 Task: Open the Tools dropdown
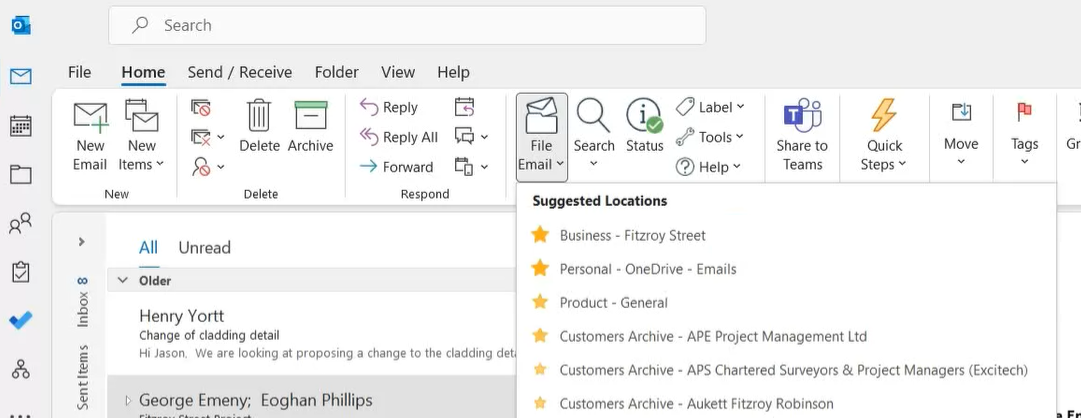[710, 137]
